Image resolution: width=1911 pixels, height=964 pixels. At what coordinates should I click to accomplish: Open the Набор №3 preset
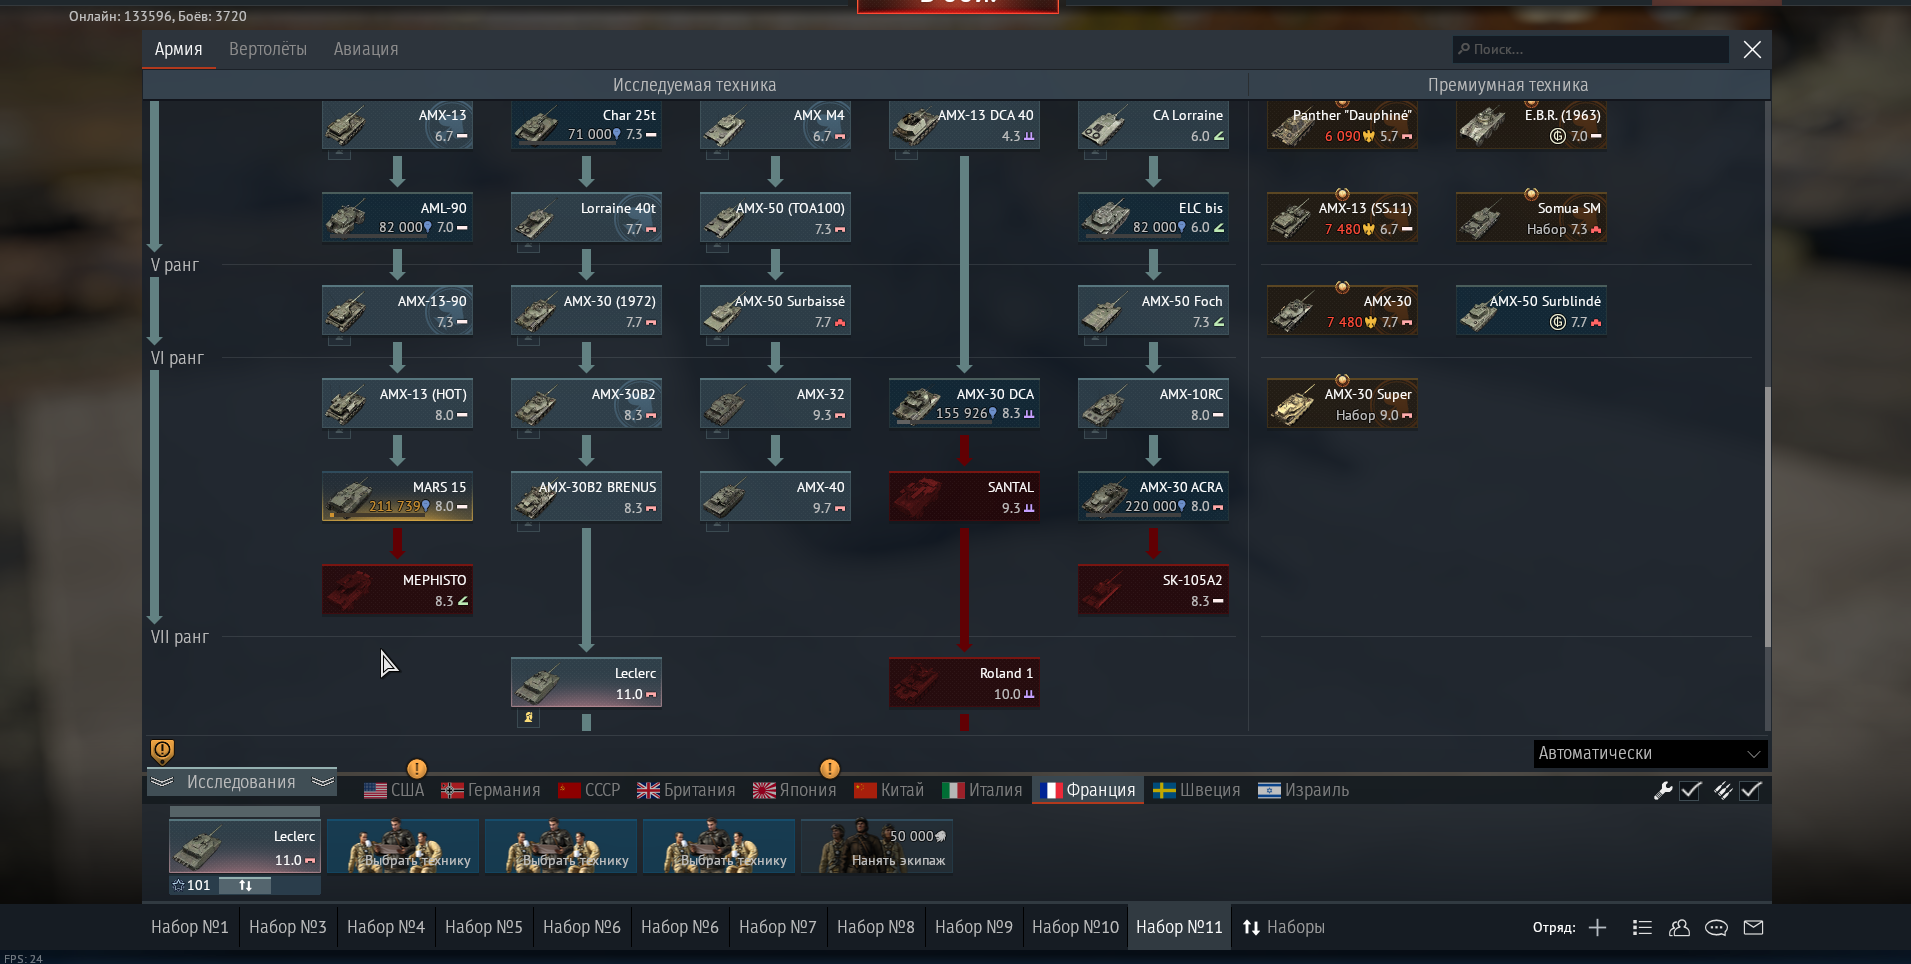coord(288,927)
